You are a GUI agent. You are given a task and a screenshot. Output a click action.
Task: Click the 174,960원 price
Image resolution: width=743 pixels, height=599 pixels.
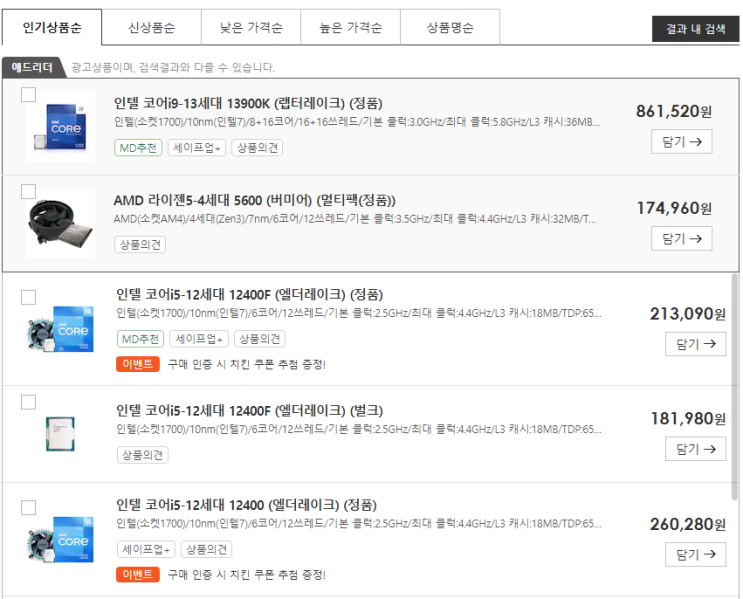point(674,208)
